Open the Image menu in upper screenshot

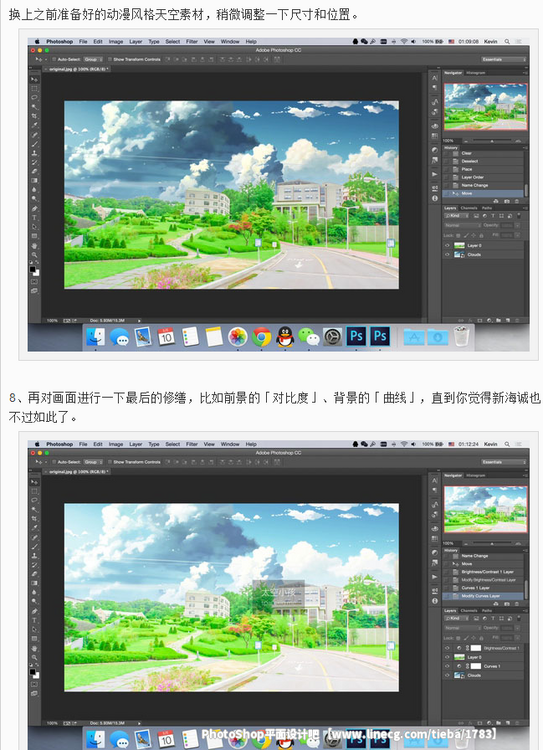point(116,42)
